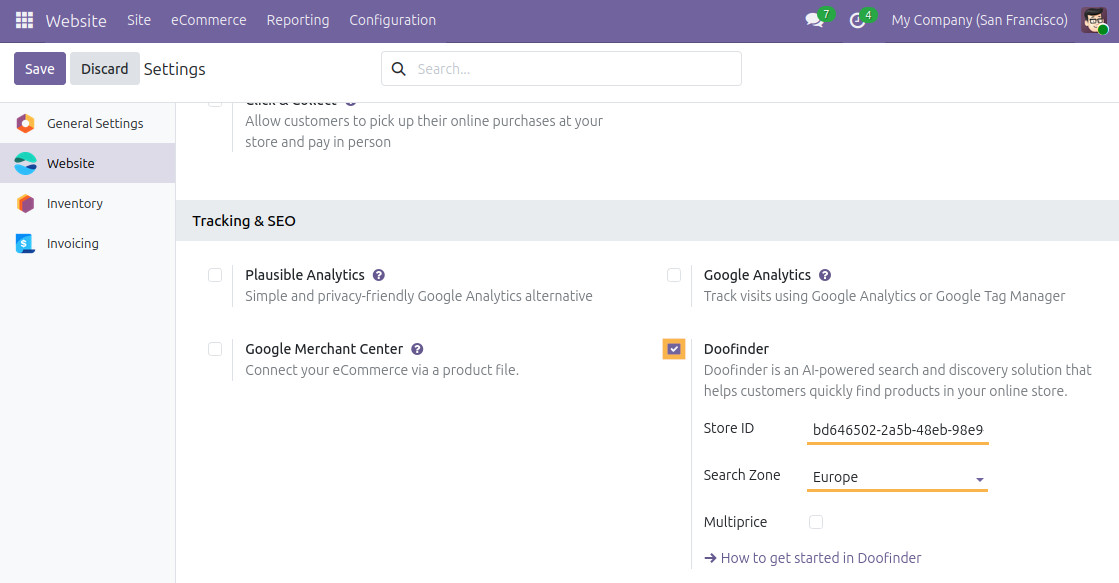Open the apps grid menu icon
The height and width of the screenshot is (583, 1119).
coord(24,20)
